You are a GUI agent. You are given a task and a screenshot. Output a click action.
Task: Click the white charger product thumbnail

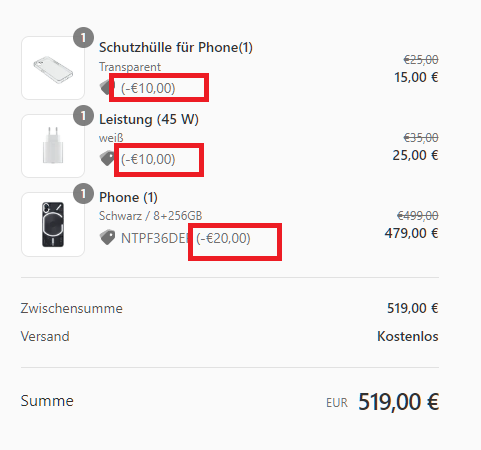click(x=53, y=146)
